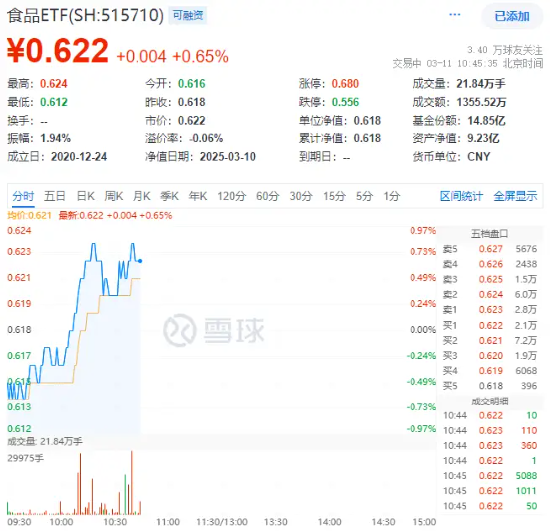Screen dimensions: 550x532
Task: Click the 10:45 trade with volume 1011
Action: [490, 491]
